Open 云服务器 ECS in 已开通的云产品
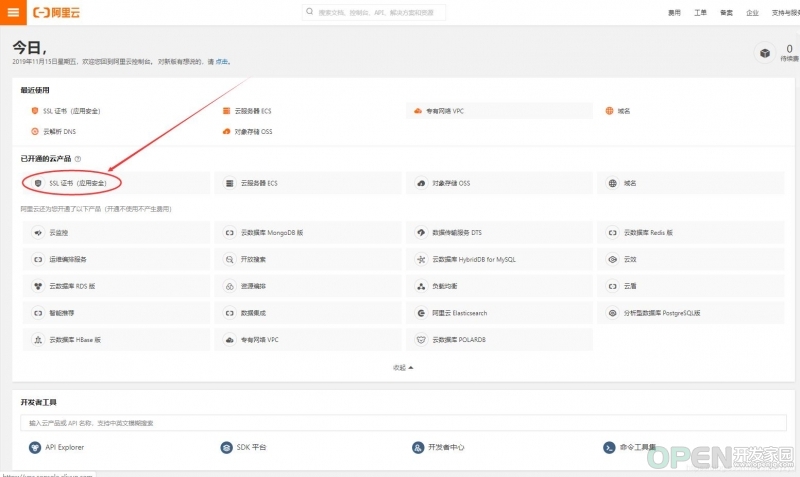This screenshot has height=477, width=800. click(x=308, y=183)
